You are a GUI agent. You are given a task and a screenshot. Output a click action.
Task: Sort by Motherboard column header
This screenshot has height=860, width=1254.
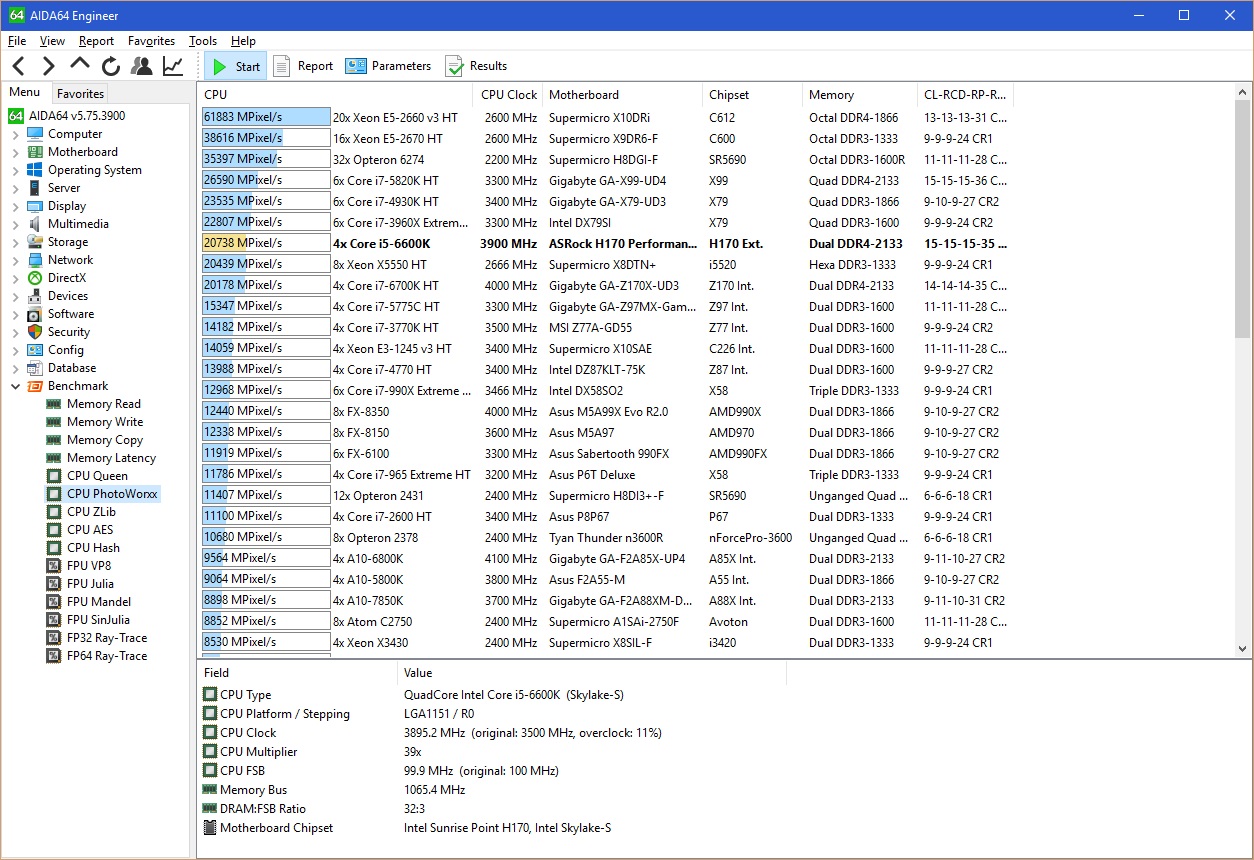[x=622, y=95]
